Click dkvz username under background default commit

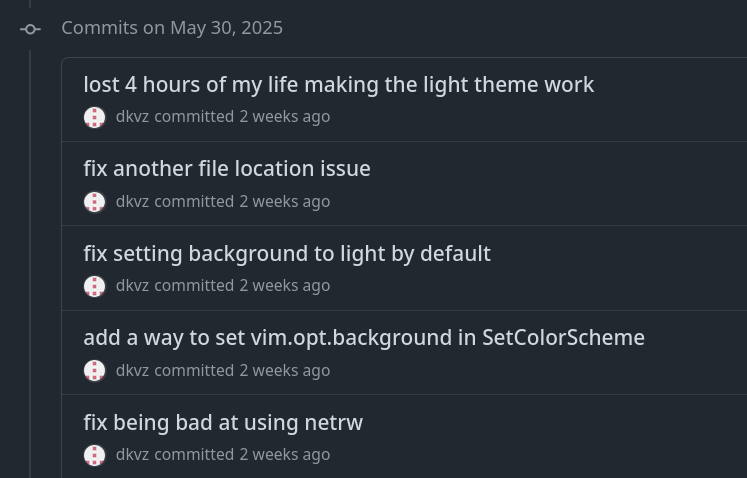(132, 286)
